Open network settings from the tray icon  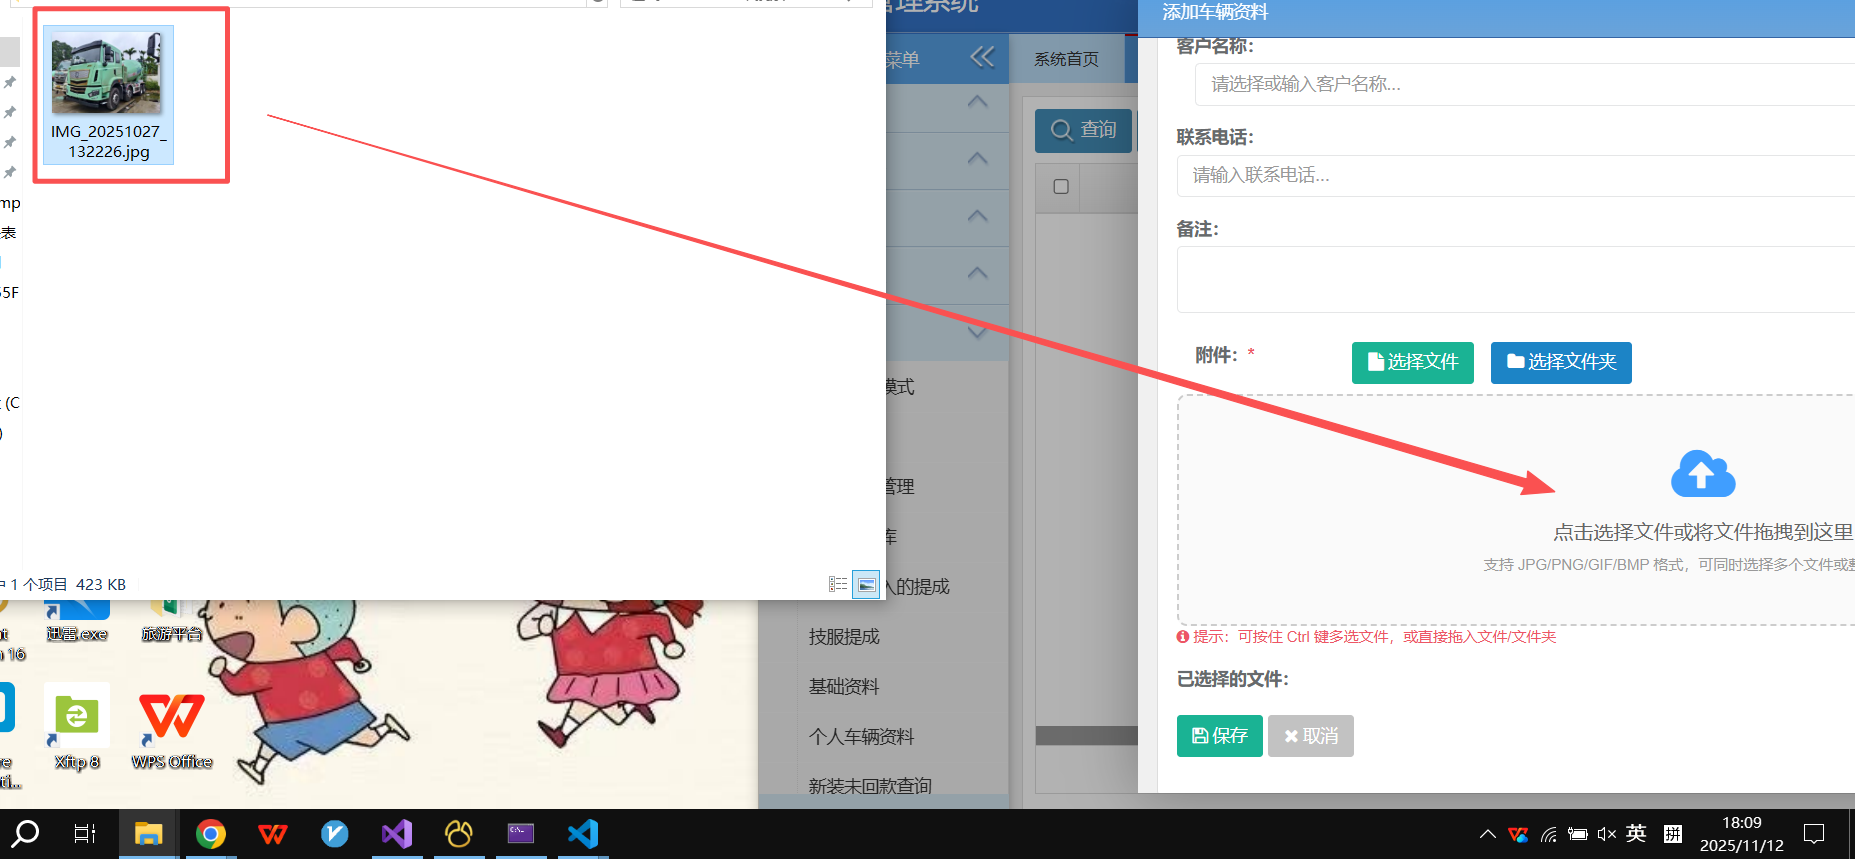pyautogui.click(x=1549, y=834)
